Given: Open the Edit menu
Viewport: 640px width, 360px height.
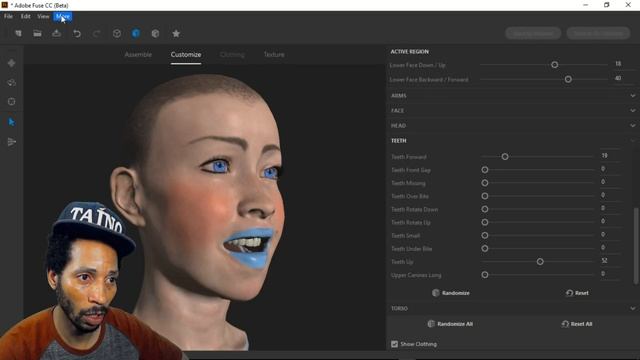Looking at the screenshot, I should (25, 16).
